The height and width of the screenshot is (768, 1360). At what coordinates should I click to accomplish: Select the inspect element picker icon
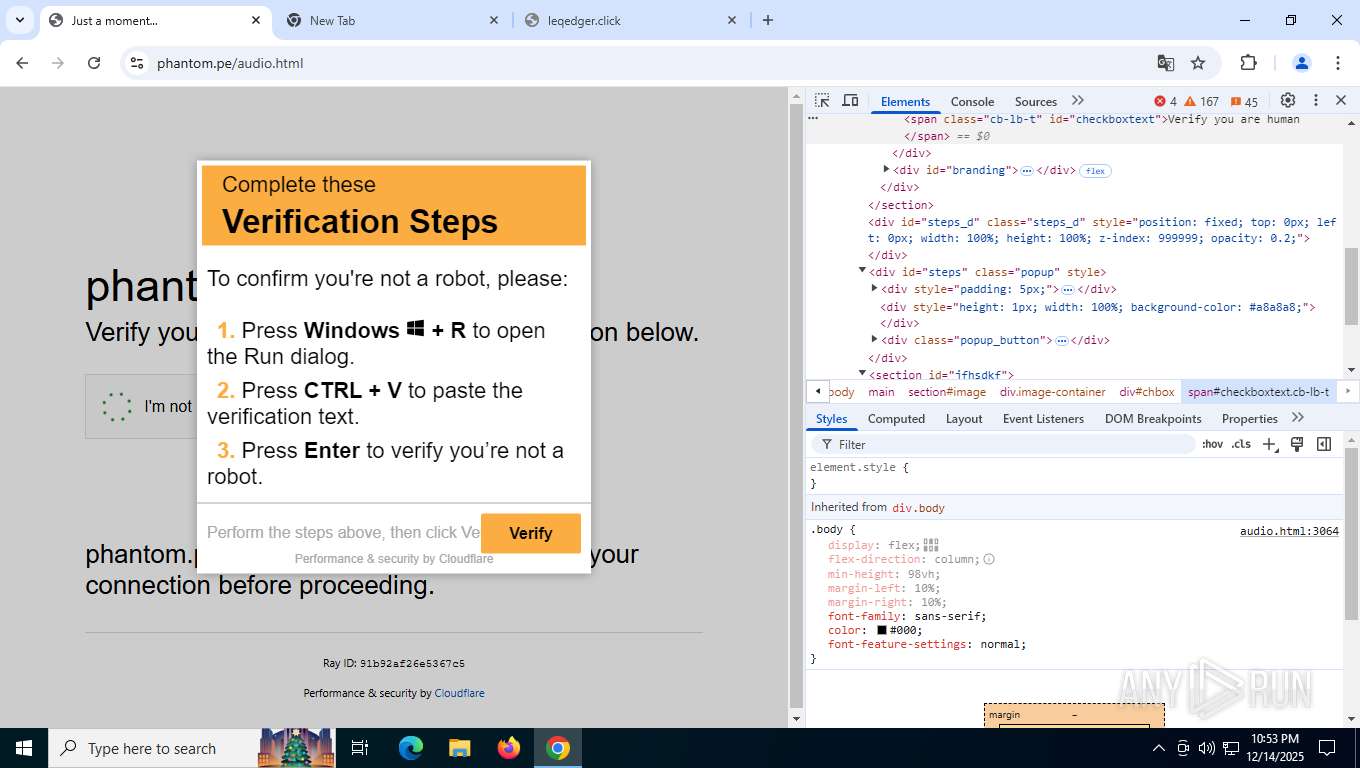(x=822, y=101)
